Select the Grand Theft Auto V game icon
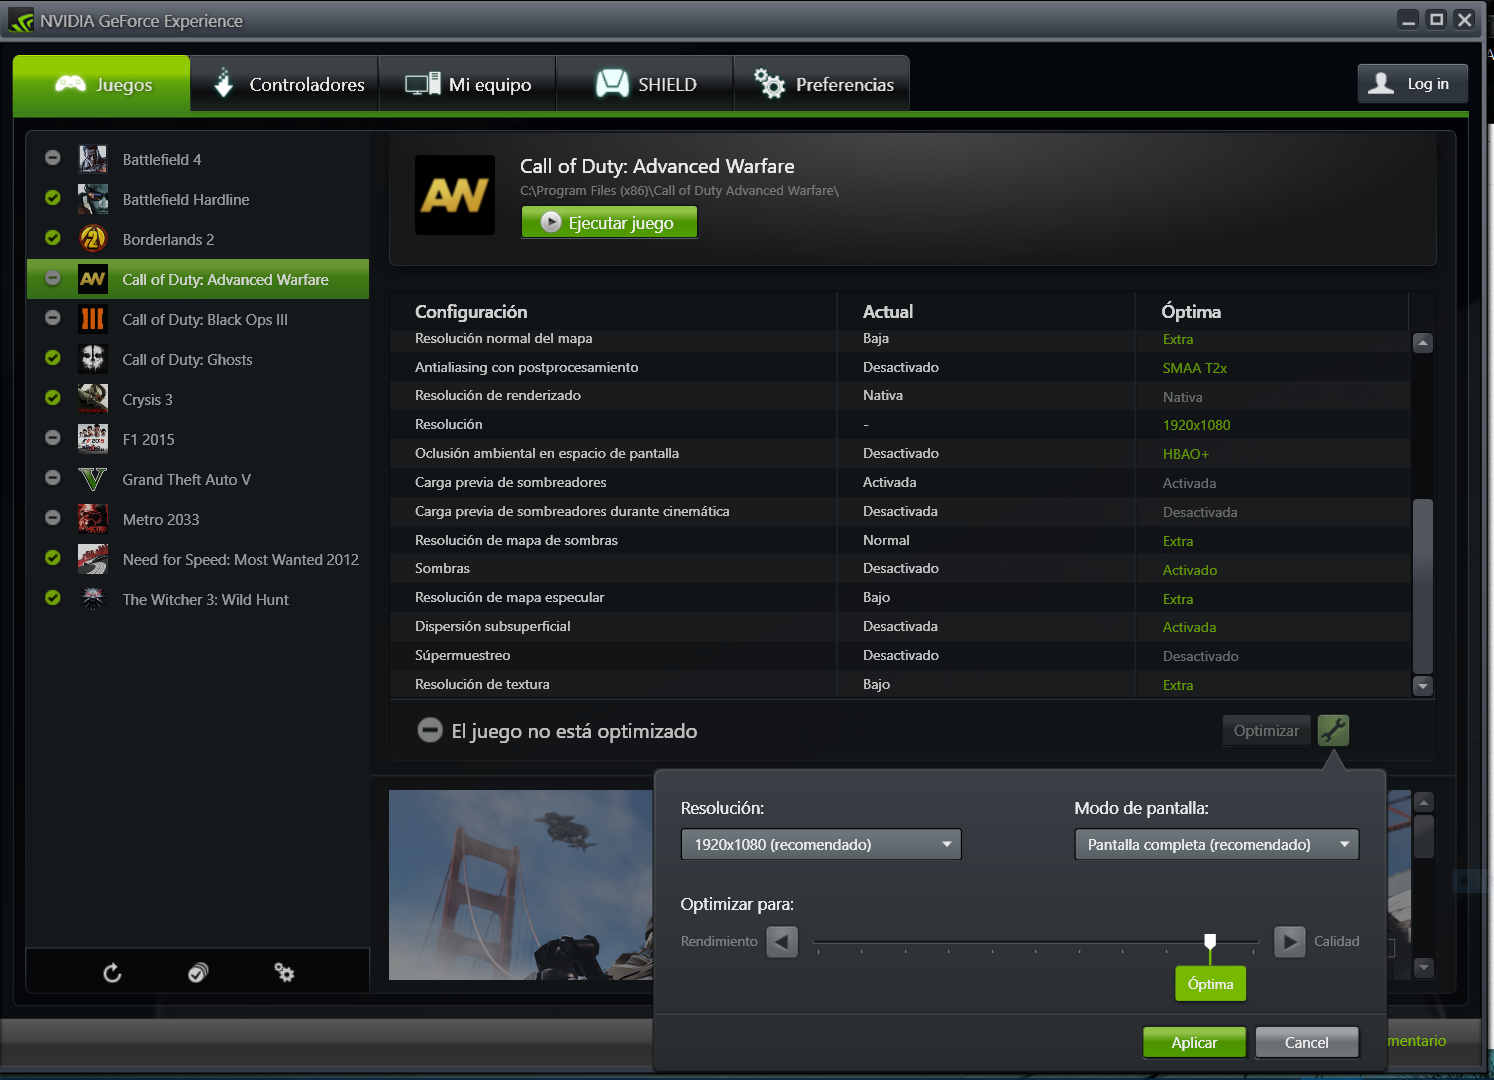 coord(93,480)
